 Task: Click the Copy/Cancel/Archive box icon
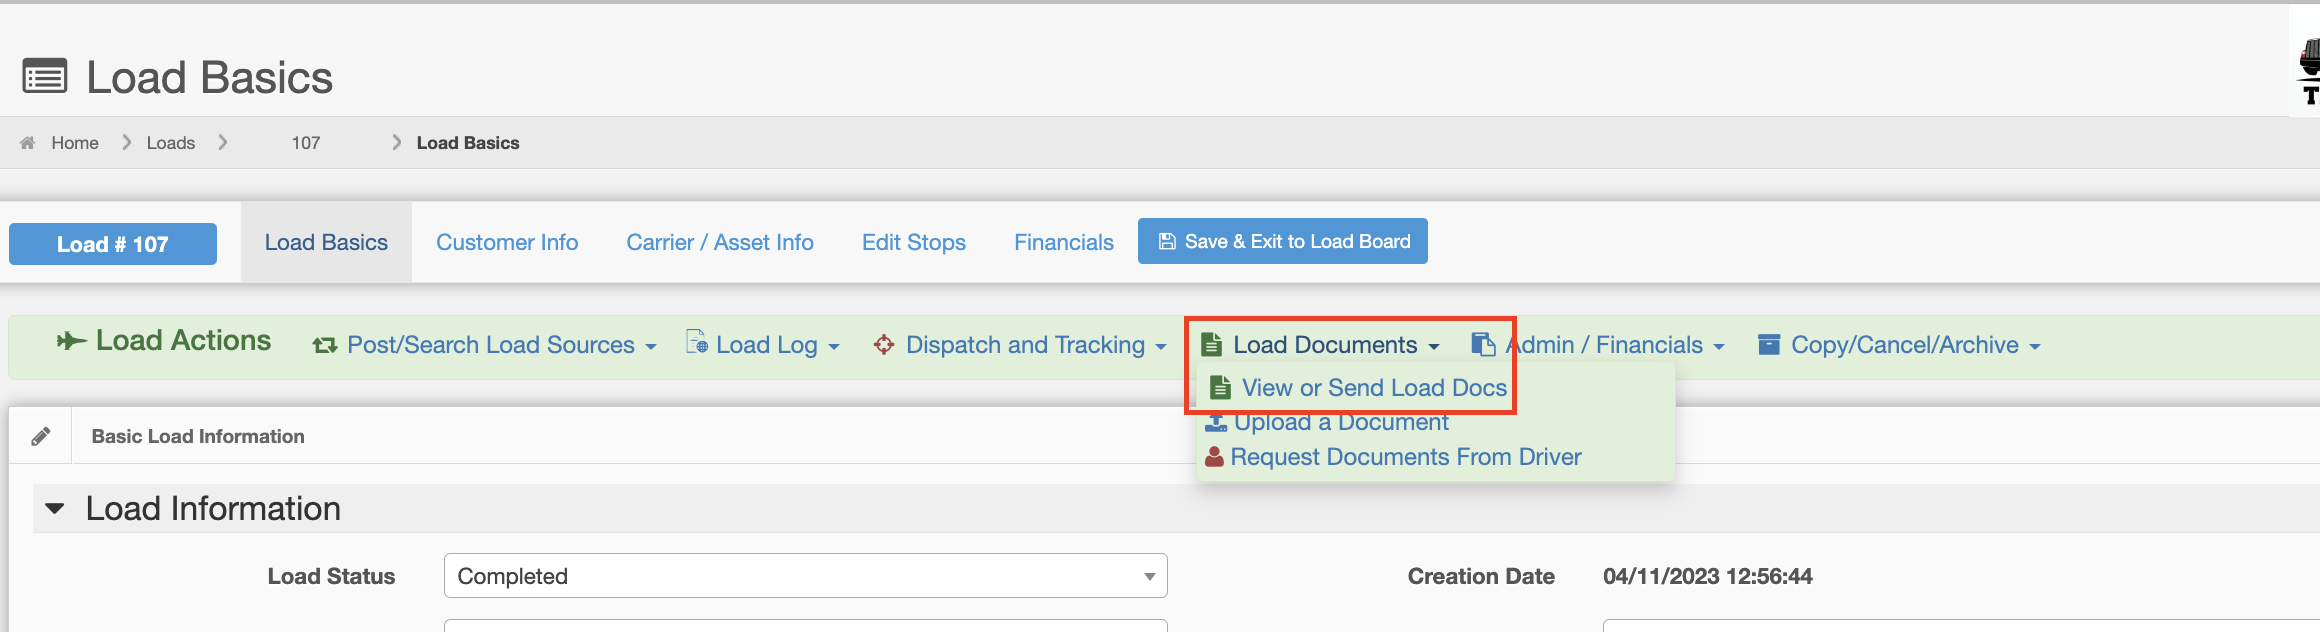click(x=1769, y=345)
